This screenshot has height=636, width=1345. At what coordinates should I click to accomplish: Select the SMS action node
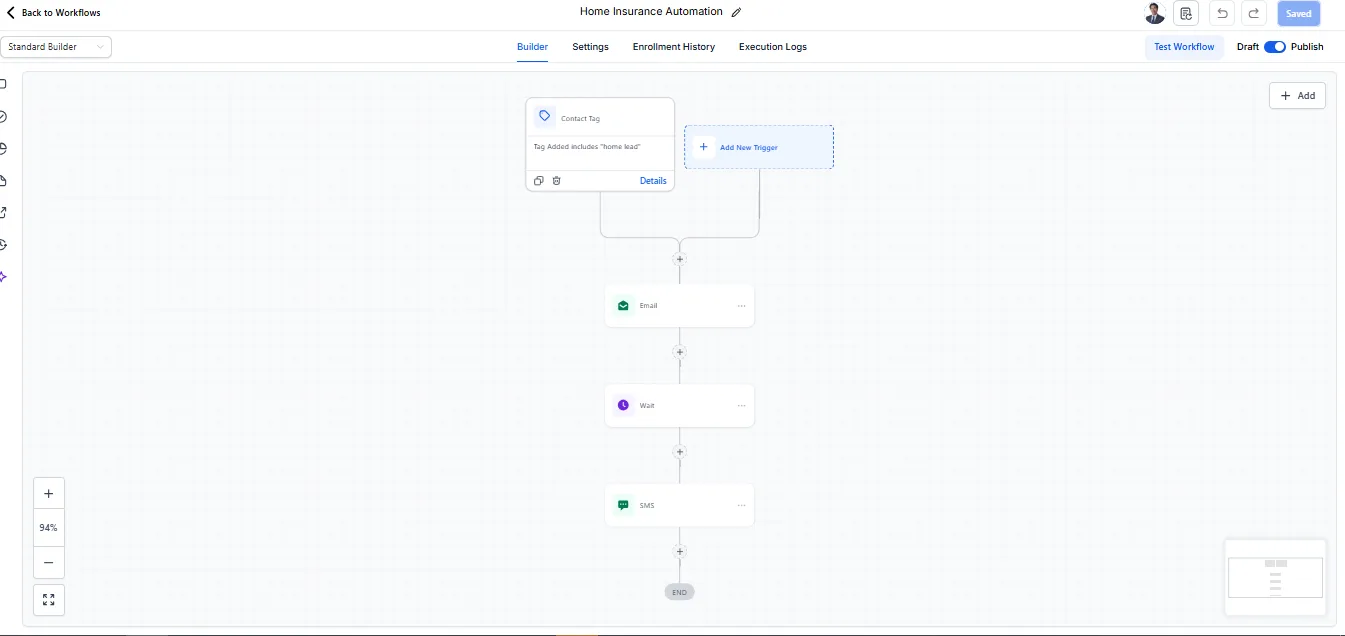[679, 505]
